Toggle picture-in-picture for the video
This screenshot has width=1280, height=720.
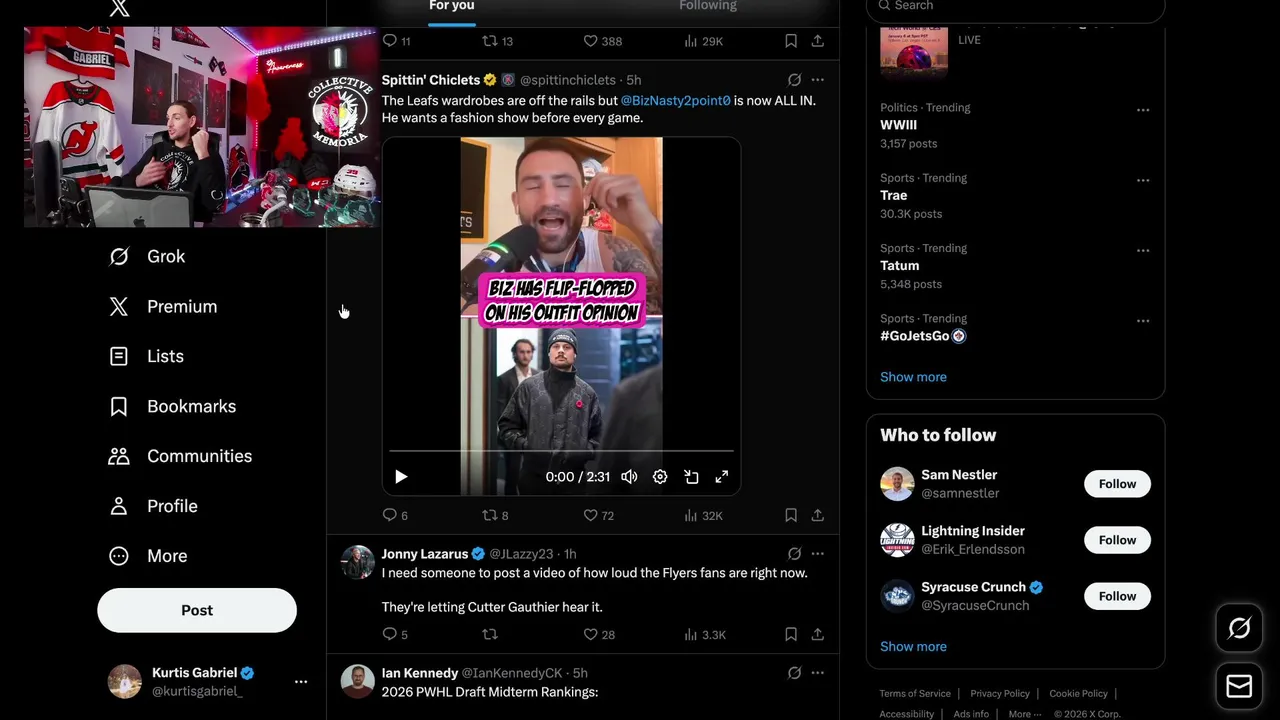pyautogui.click(x=691, y=477)
